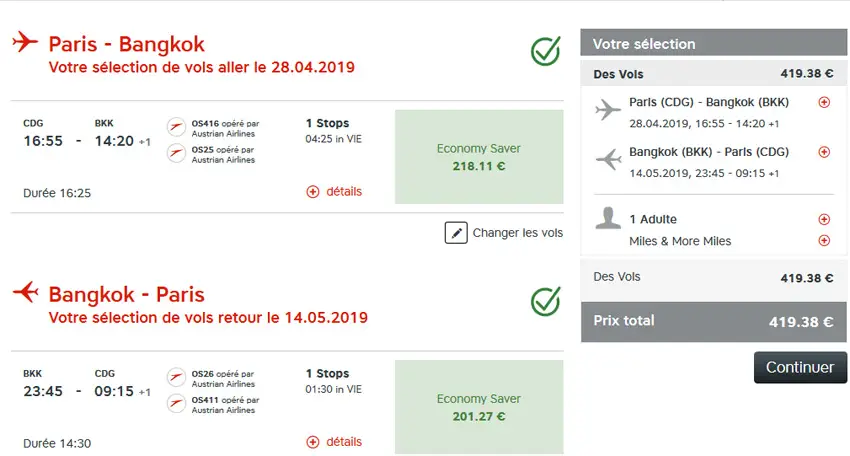The height and width of the screenshot is (456, 850).
Task: Click the adult passenger silhouette icon
Action: [608, 219]
